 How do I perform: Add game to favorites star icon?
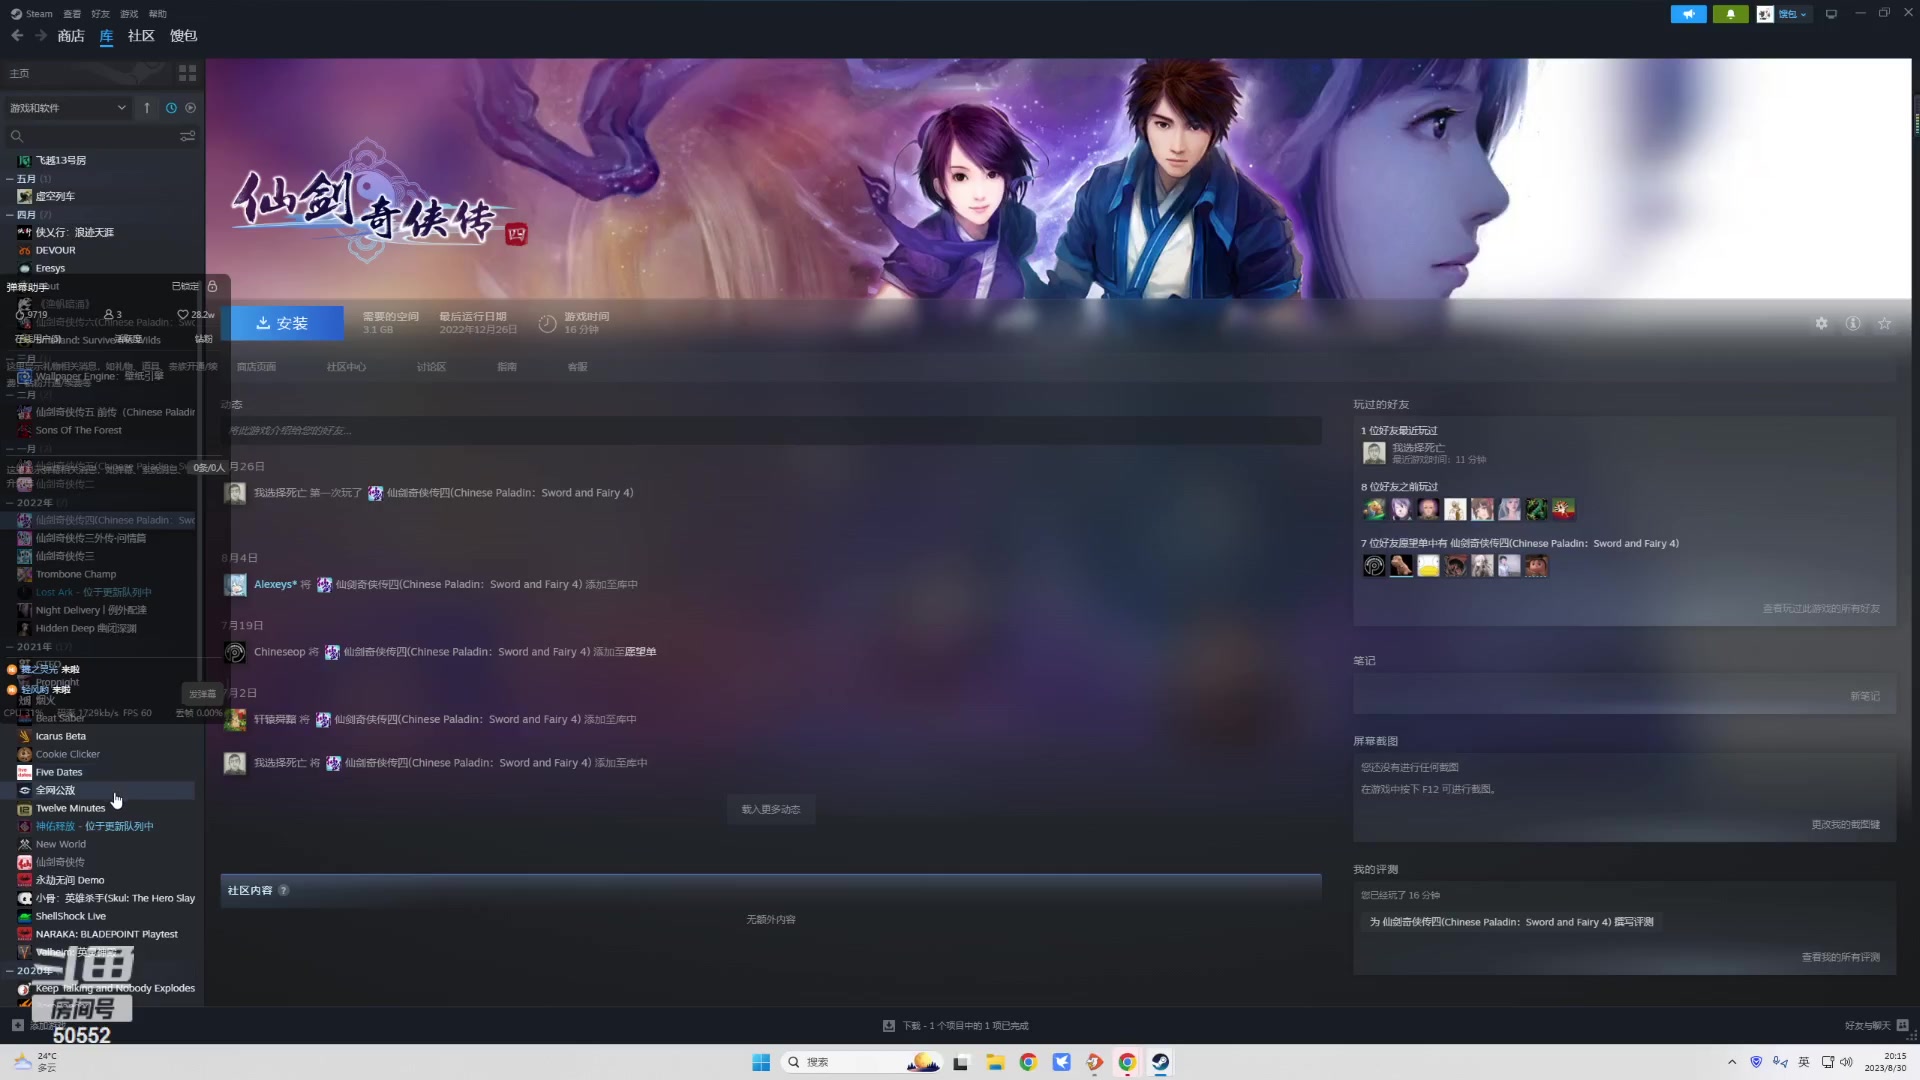(x=1885, y=324)
